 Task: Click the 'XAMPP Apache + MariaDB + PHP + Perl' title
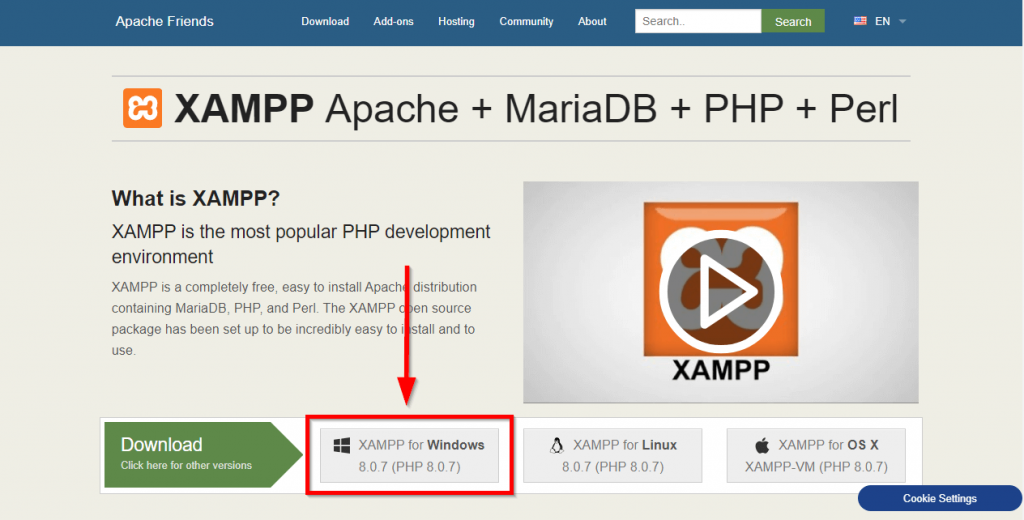(536, 108)
